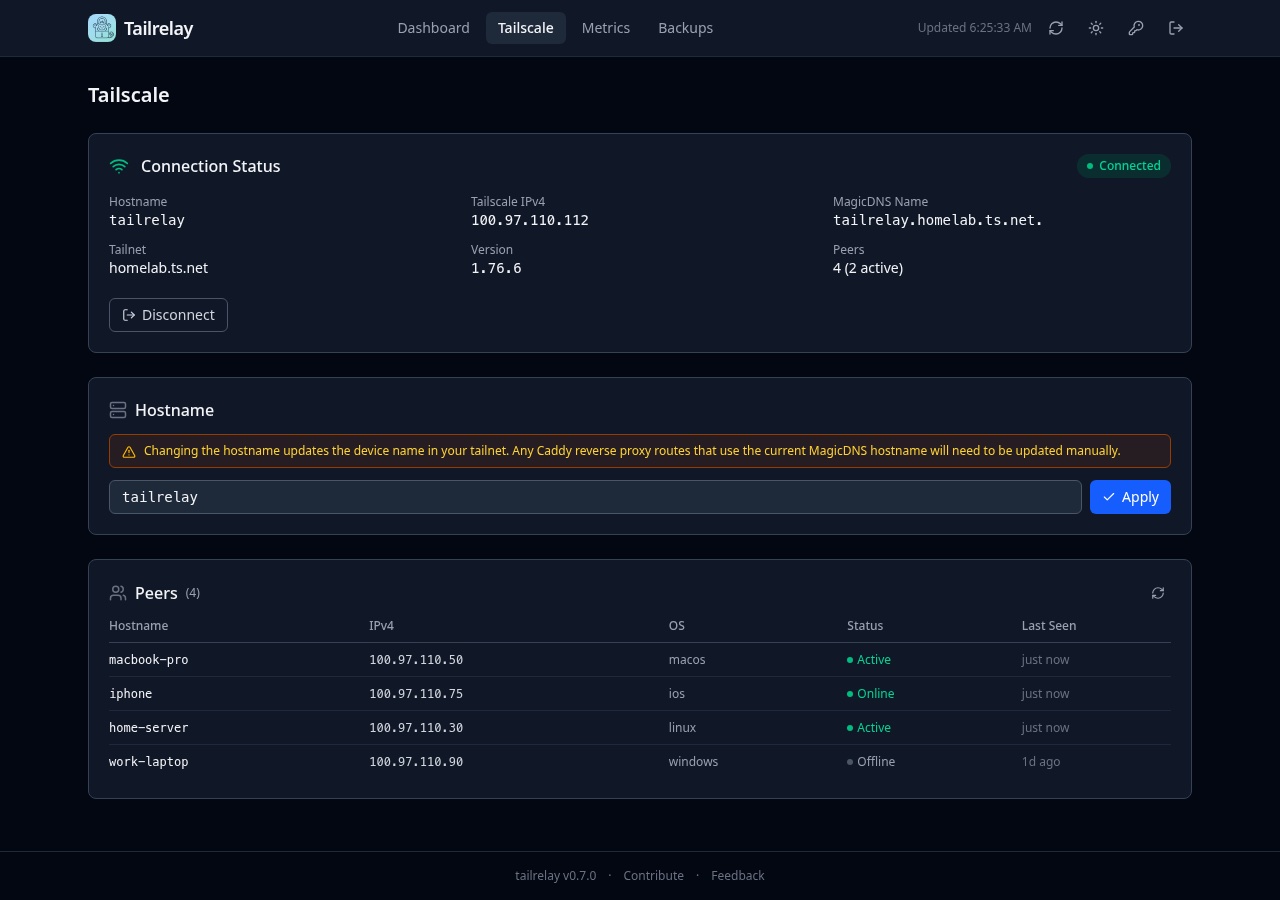Refresh the Peers list
The image size is (1280, 900).
(1158, 593)
